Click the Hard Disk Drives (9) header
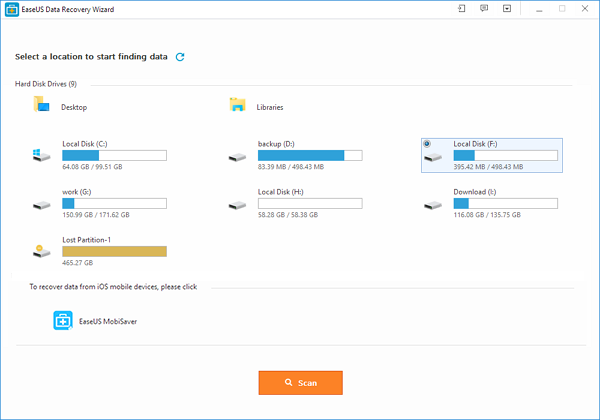The image size is (600, 420). click(x=45, y=84)
